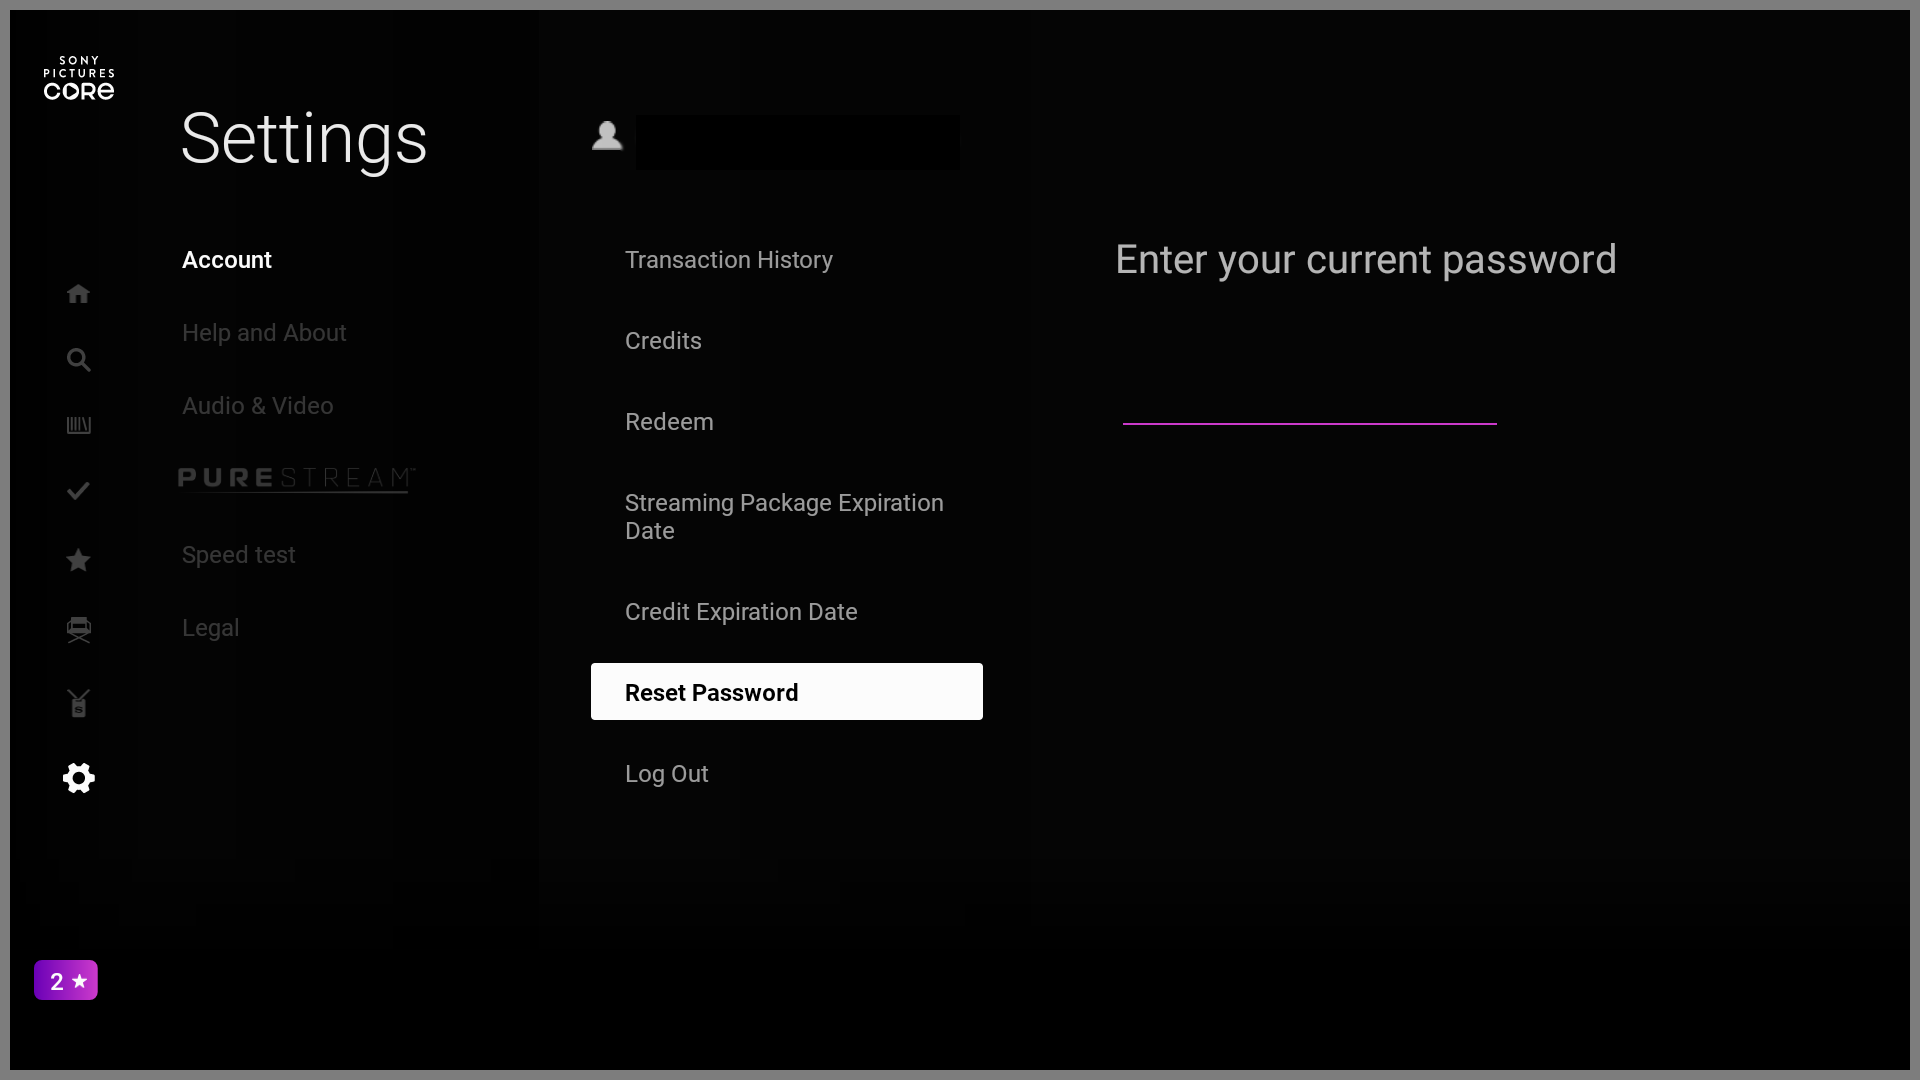Open Transaction History
The width and height of the screenshot is (1920, 1080).
click(x=729, y=260)
